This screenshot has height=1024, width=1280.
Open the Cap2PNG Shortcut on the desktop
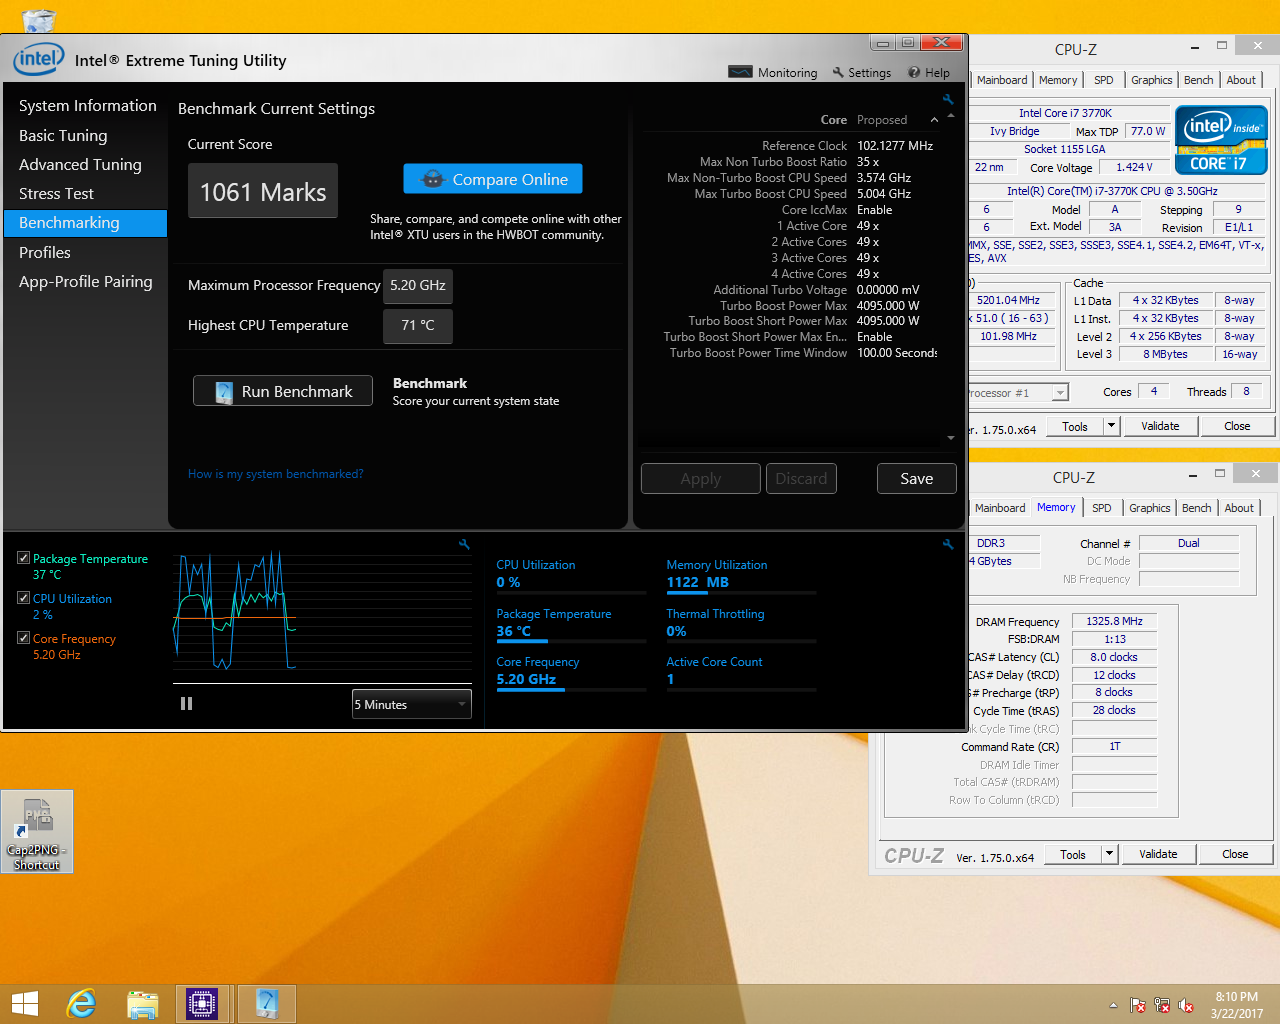click(x=37, y=831)
